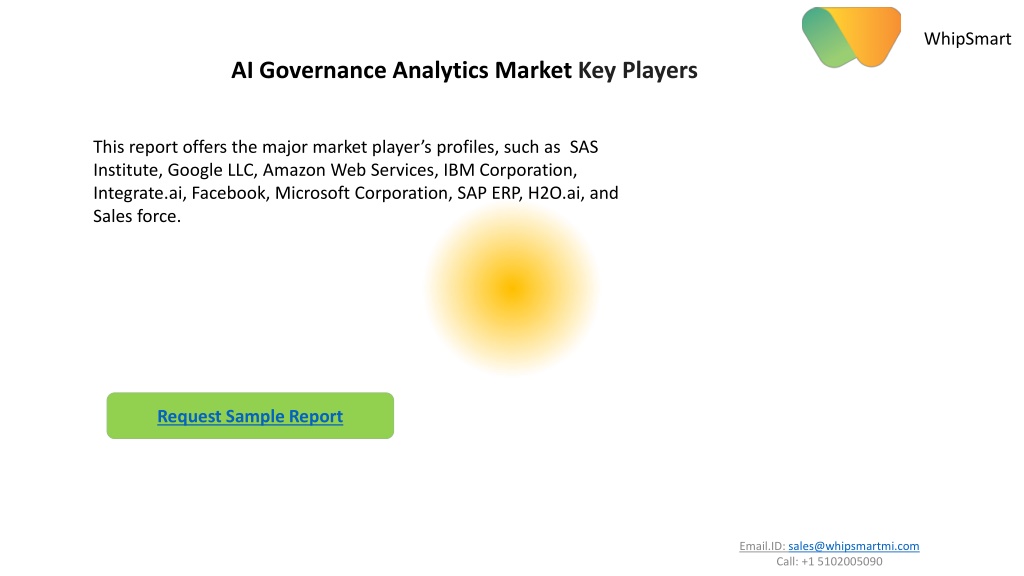Screen dimensions: 1024x576
Task: Click the WhipSmart green-orange logo icon
Action: 851,37
